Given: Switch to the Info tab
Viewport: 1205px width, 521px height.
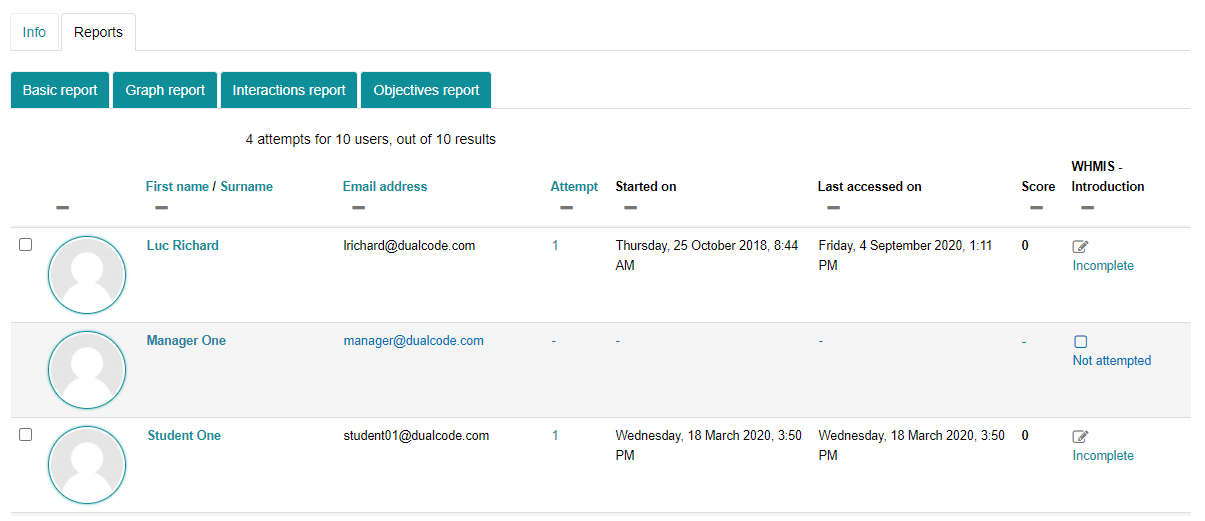Looking at the screenshot, I should (34, 32).
